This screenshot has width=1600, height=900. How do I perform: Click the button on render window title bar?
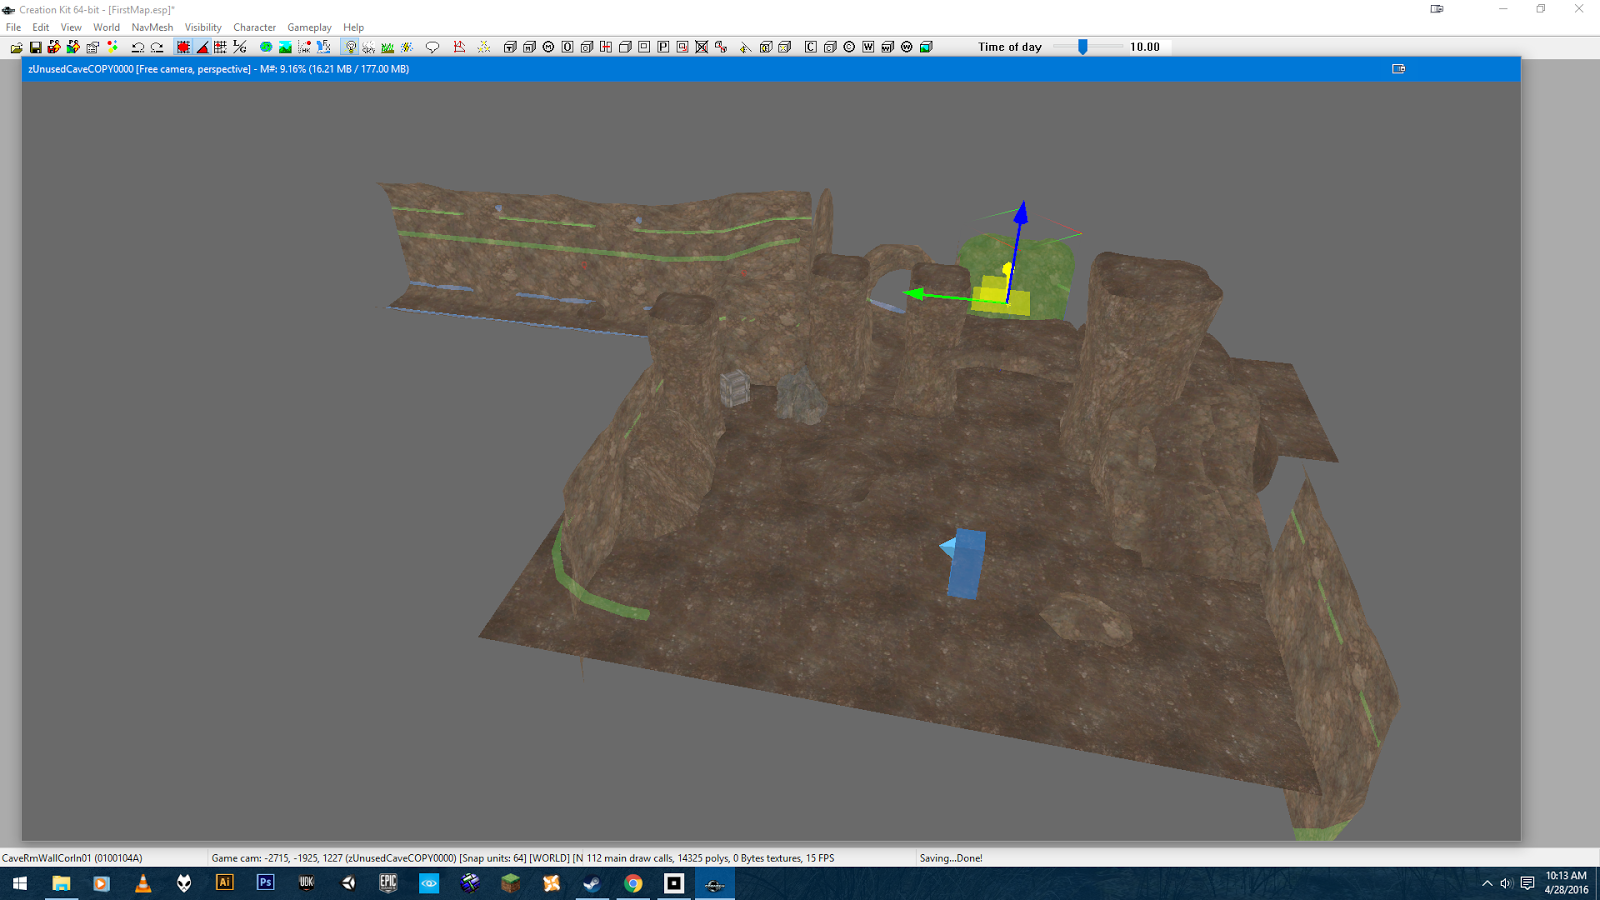point(1397,69)
